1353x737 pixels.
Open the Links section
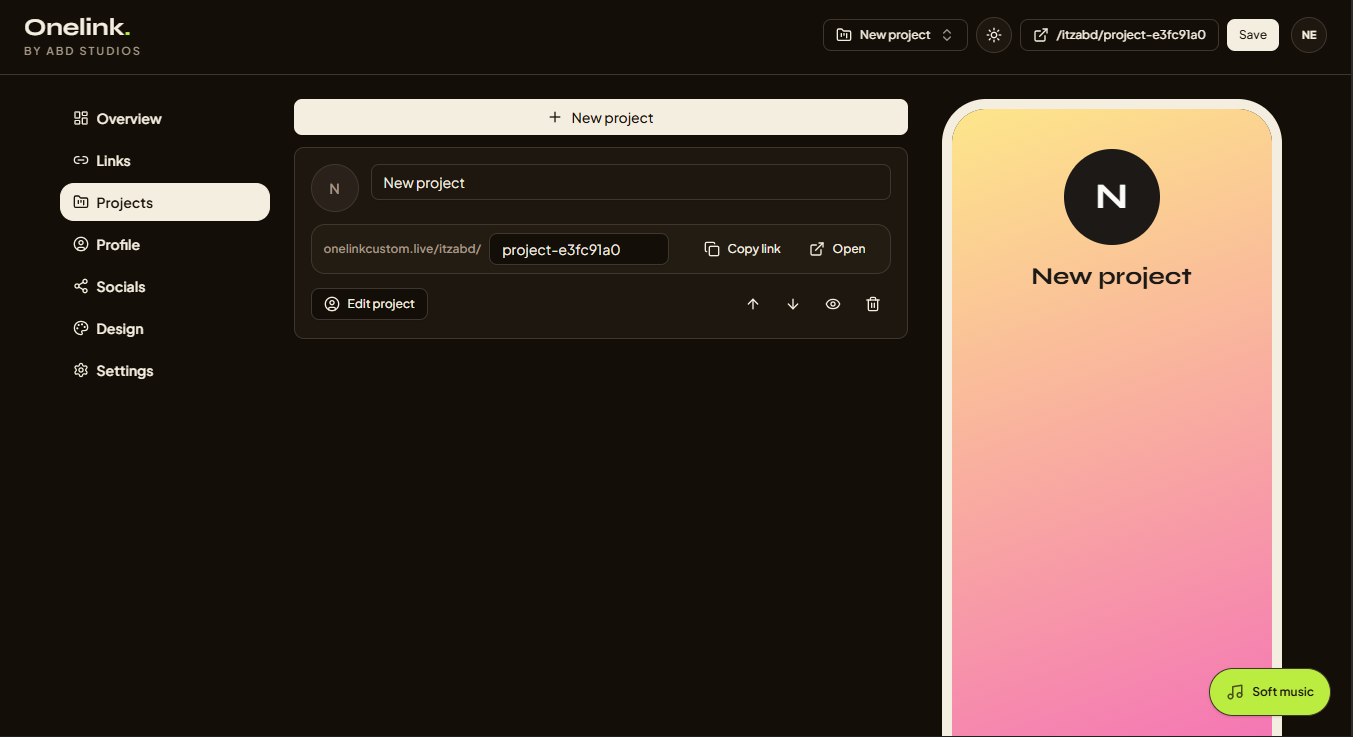[165, 161]
